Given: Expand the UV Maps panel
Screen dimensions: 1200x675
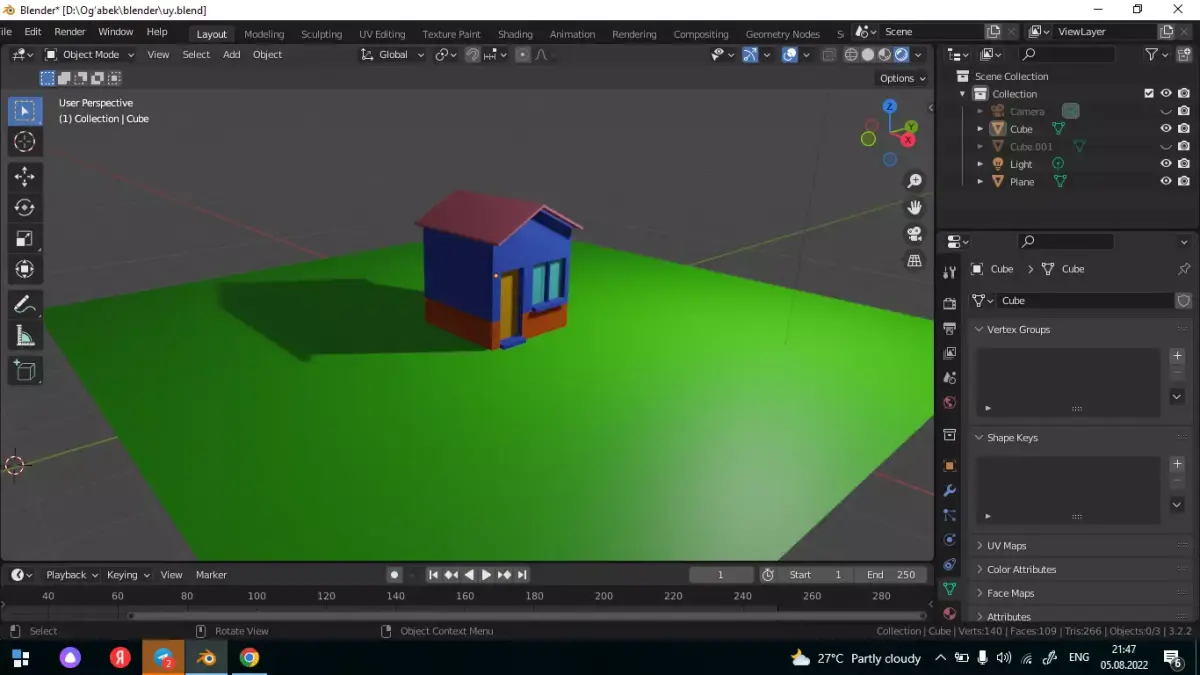Looking at the screenshot, I should pyautogui.click(x=979, y=546).
